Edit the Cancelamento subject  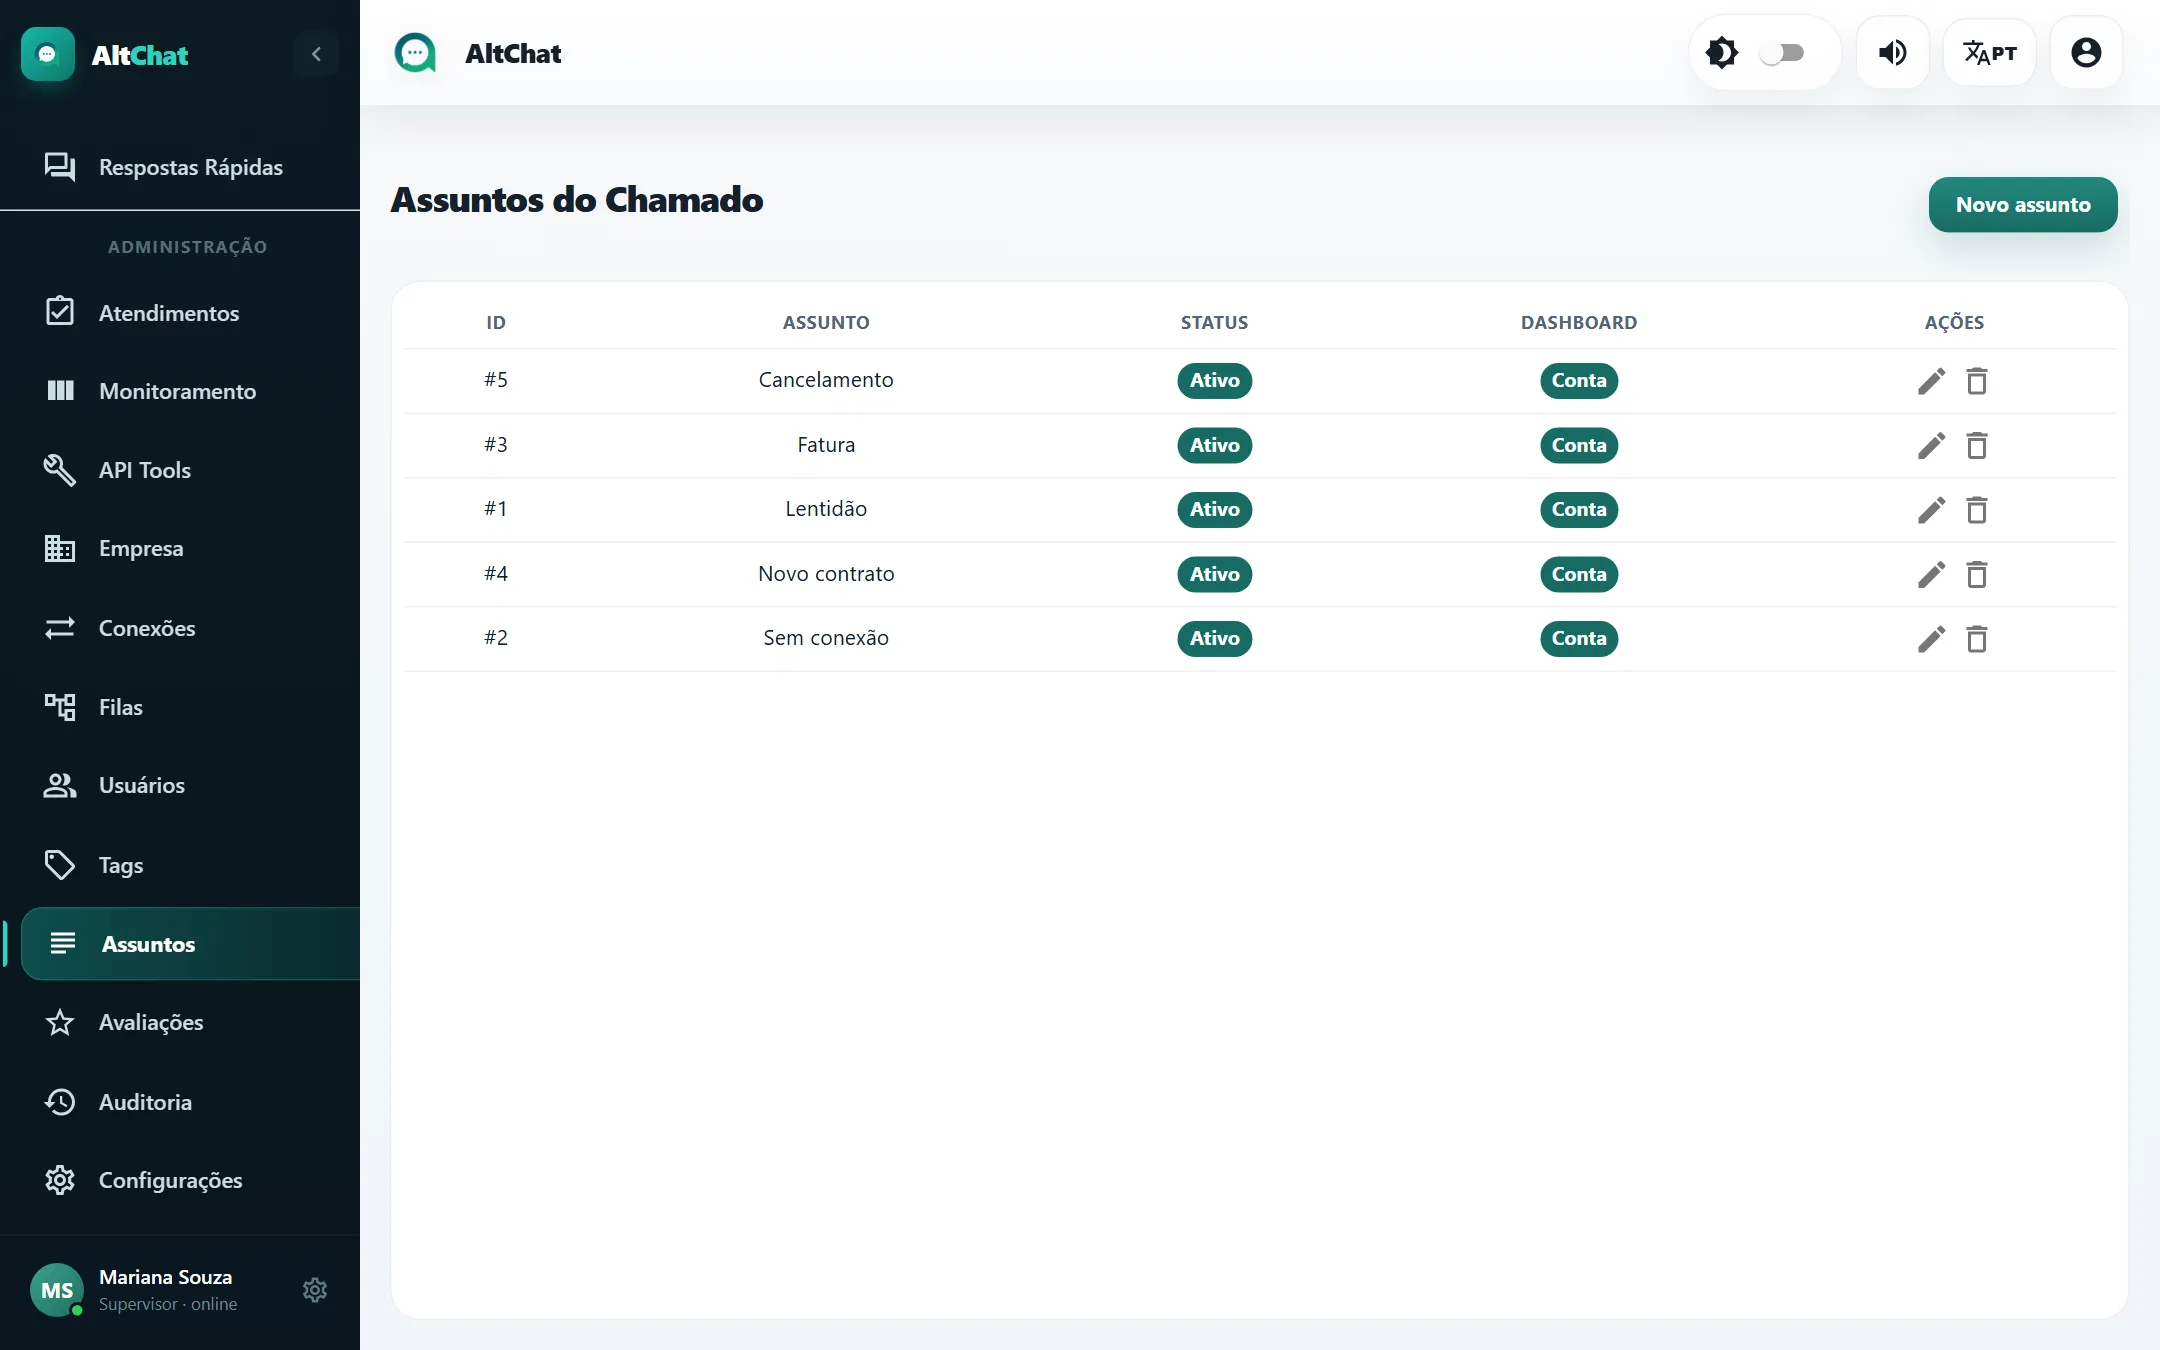click(x=1931, y=381)
